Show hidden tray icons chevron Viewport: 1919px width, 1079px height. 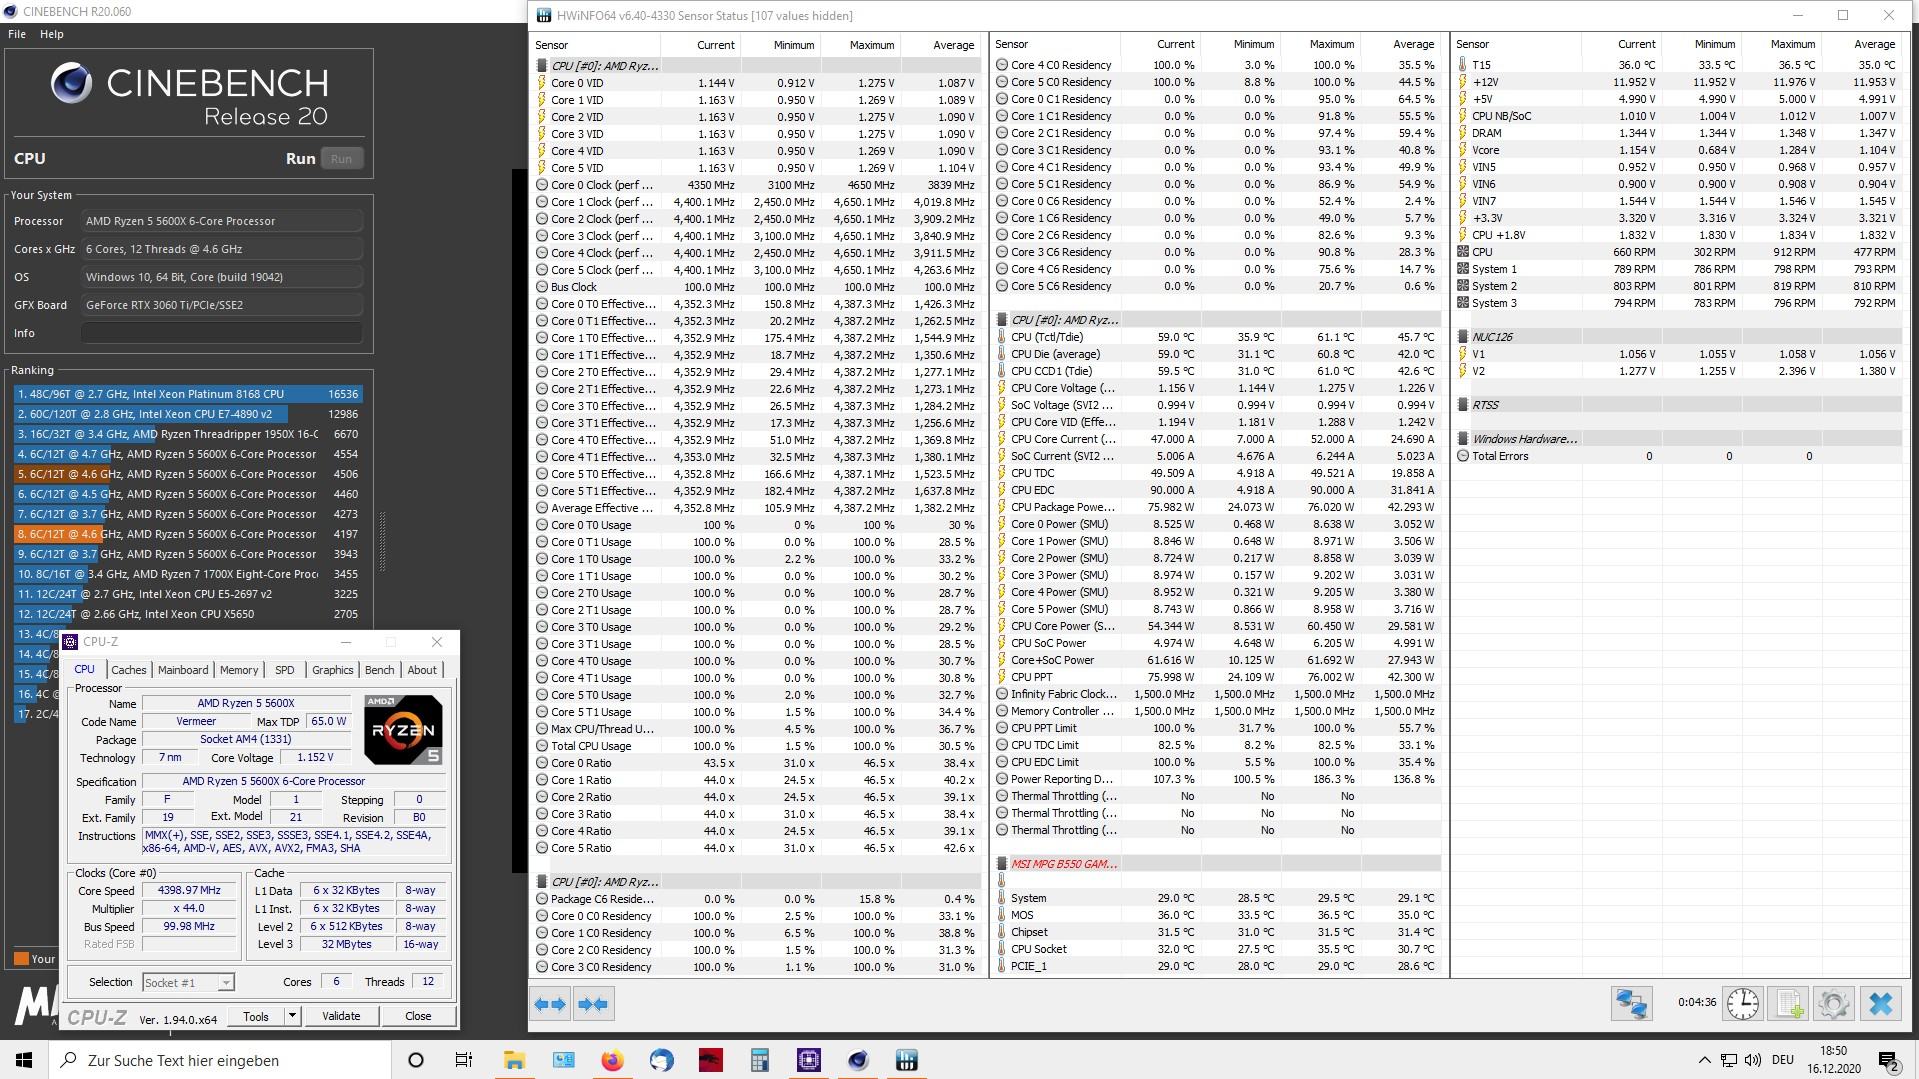point(1704,1060)
